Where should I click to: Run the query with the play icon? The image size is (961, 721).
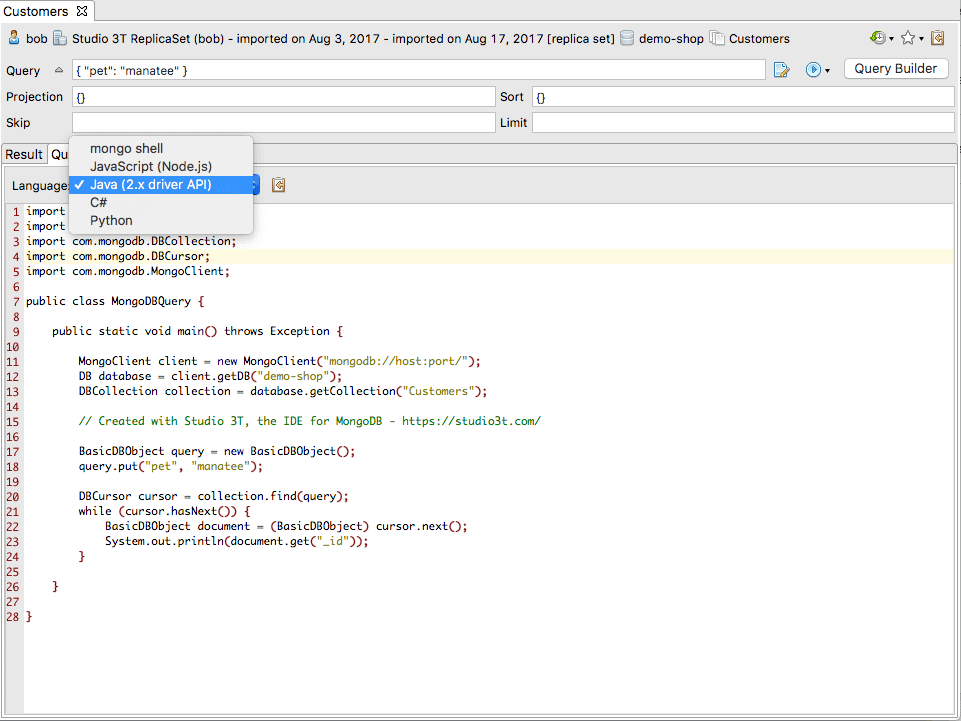[x=813, y=70]
